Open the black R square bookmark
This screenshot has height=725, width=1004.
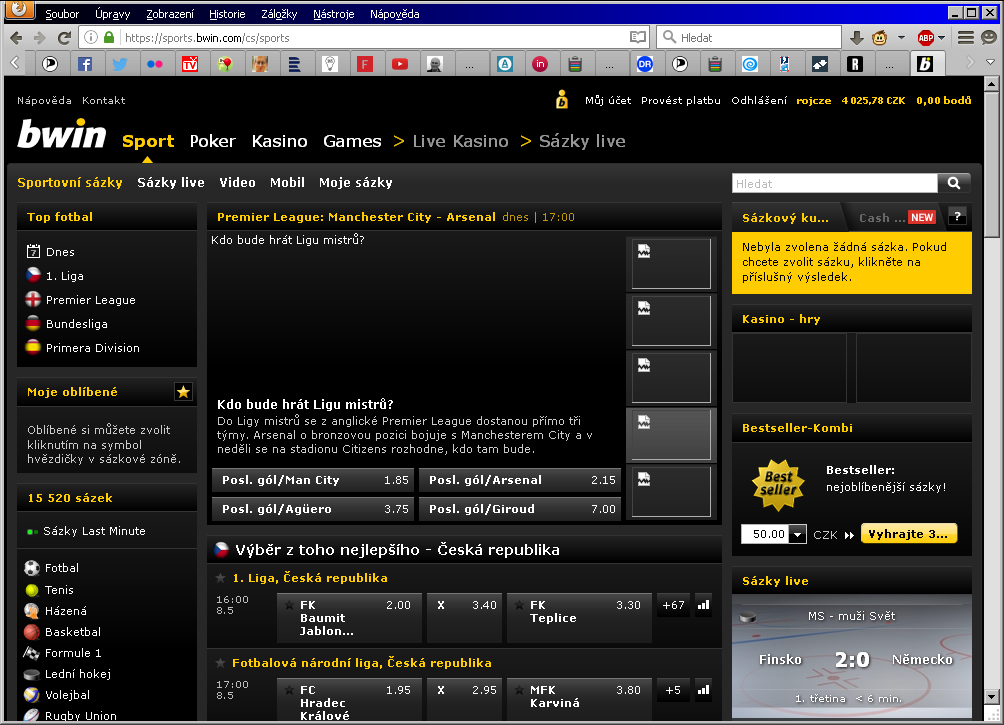point(855,63)
